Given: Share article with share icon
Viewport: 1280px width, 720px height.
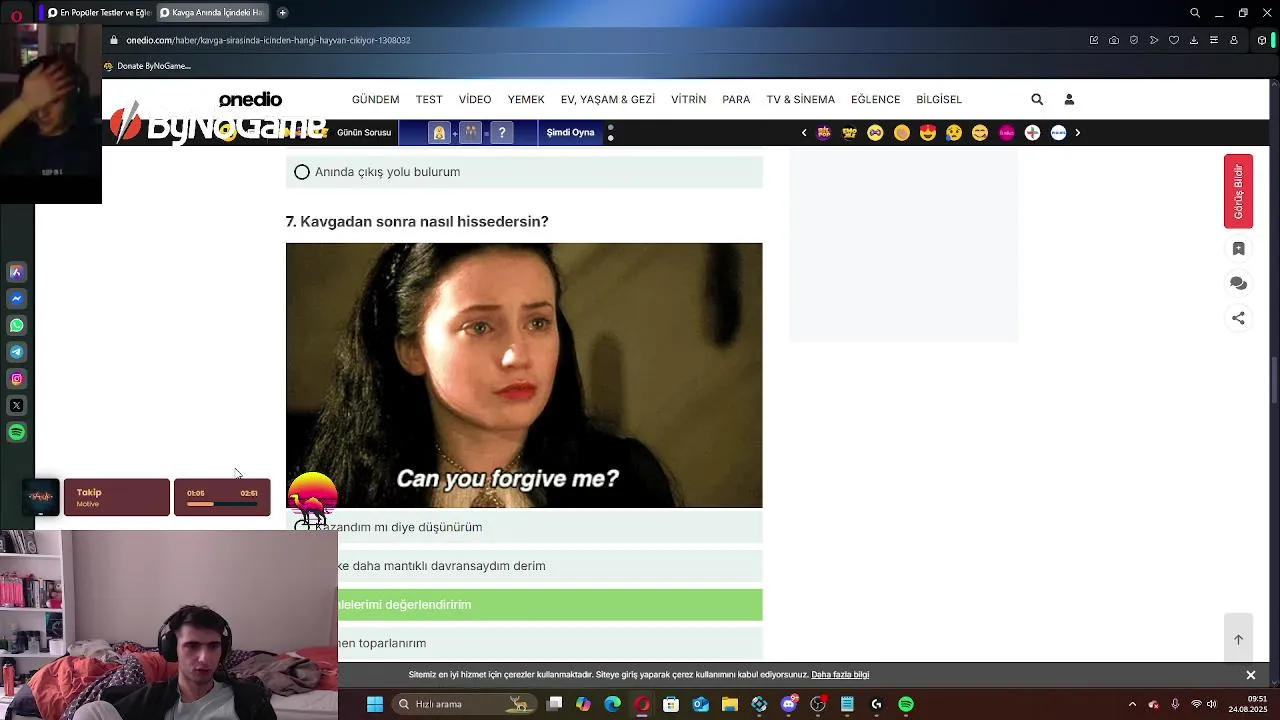Looking at the screenshot, I should click(1238, 318).
